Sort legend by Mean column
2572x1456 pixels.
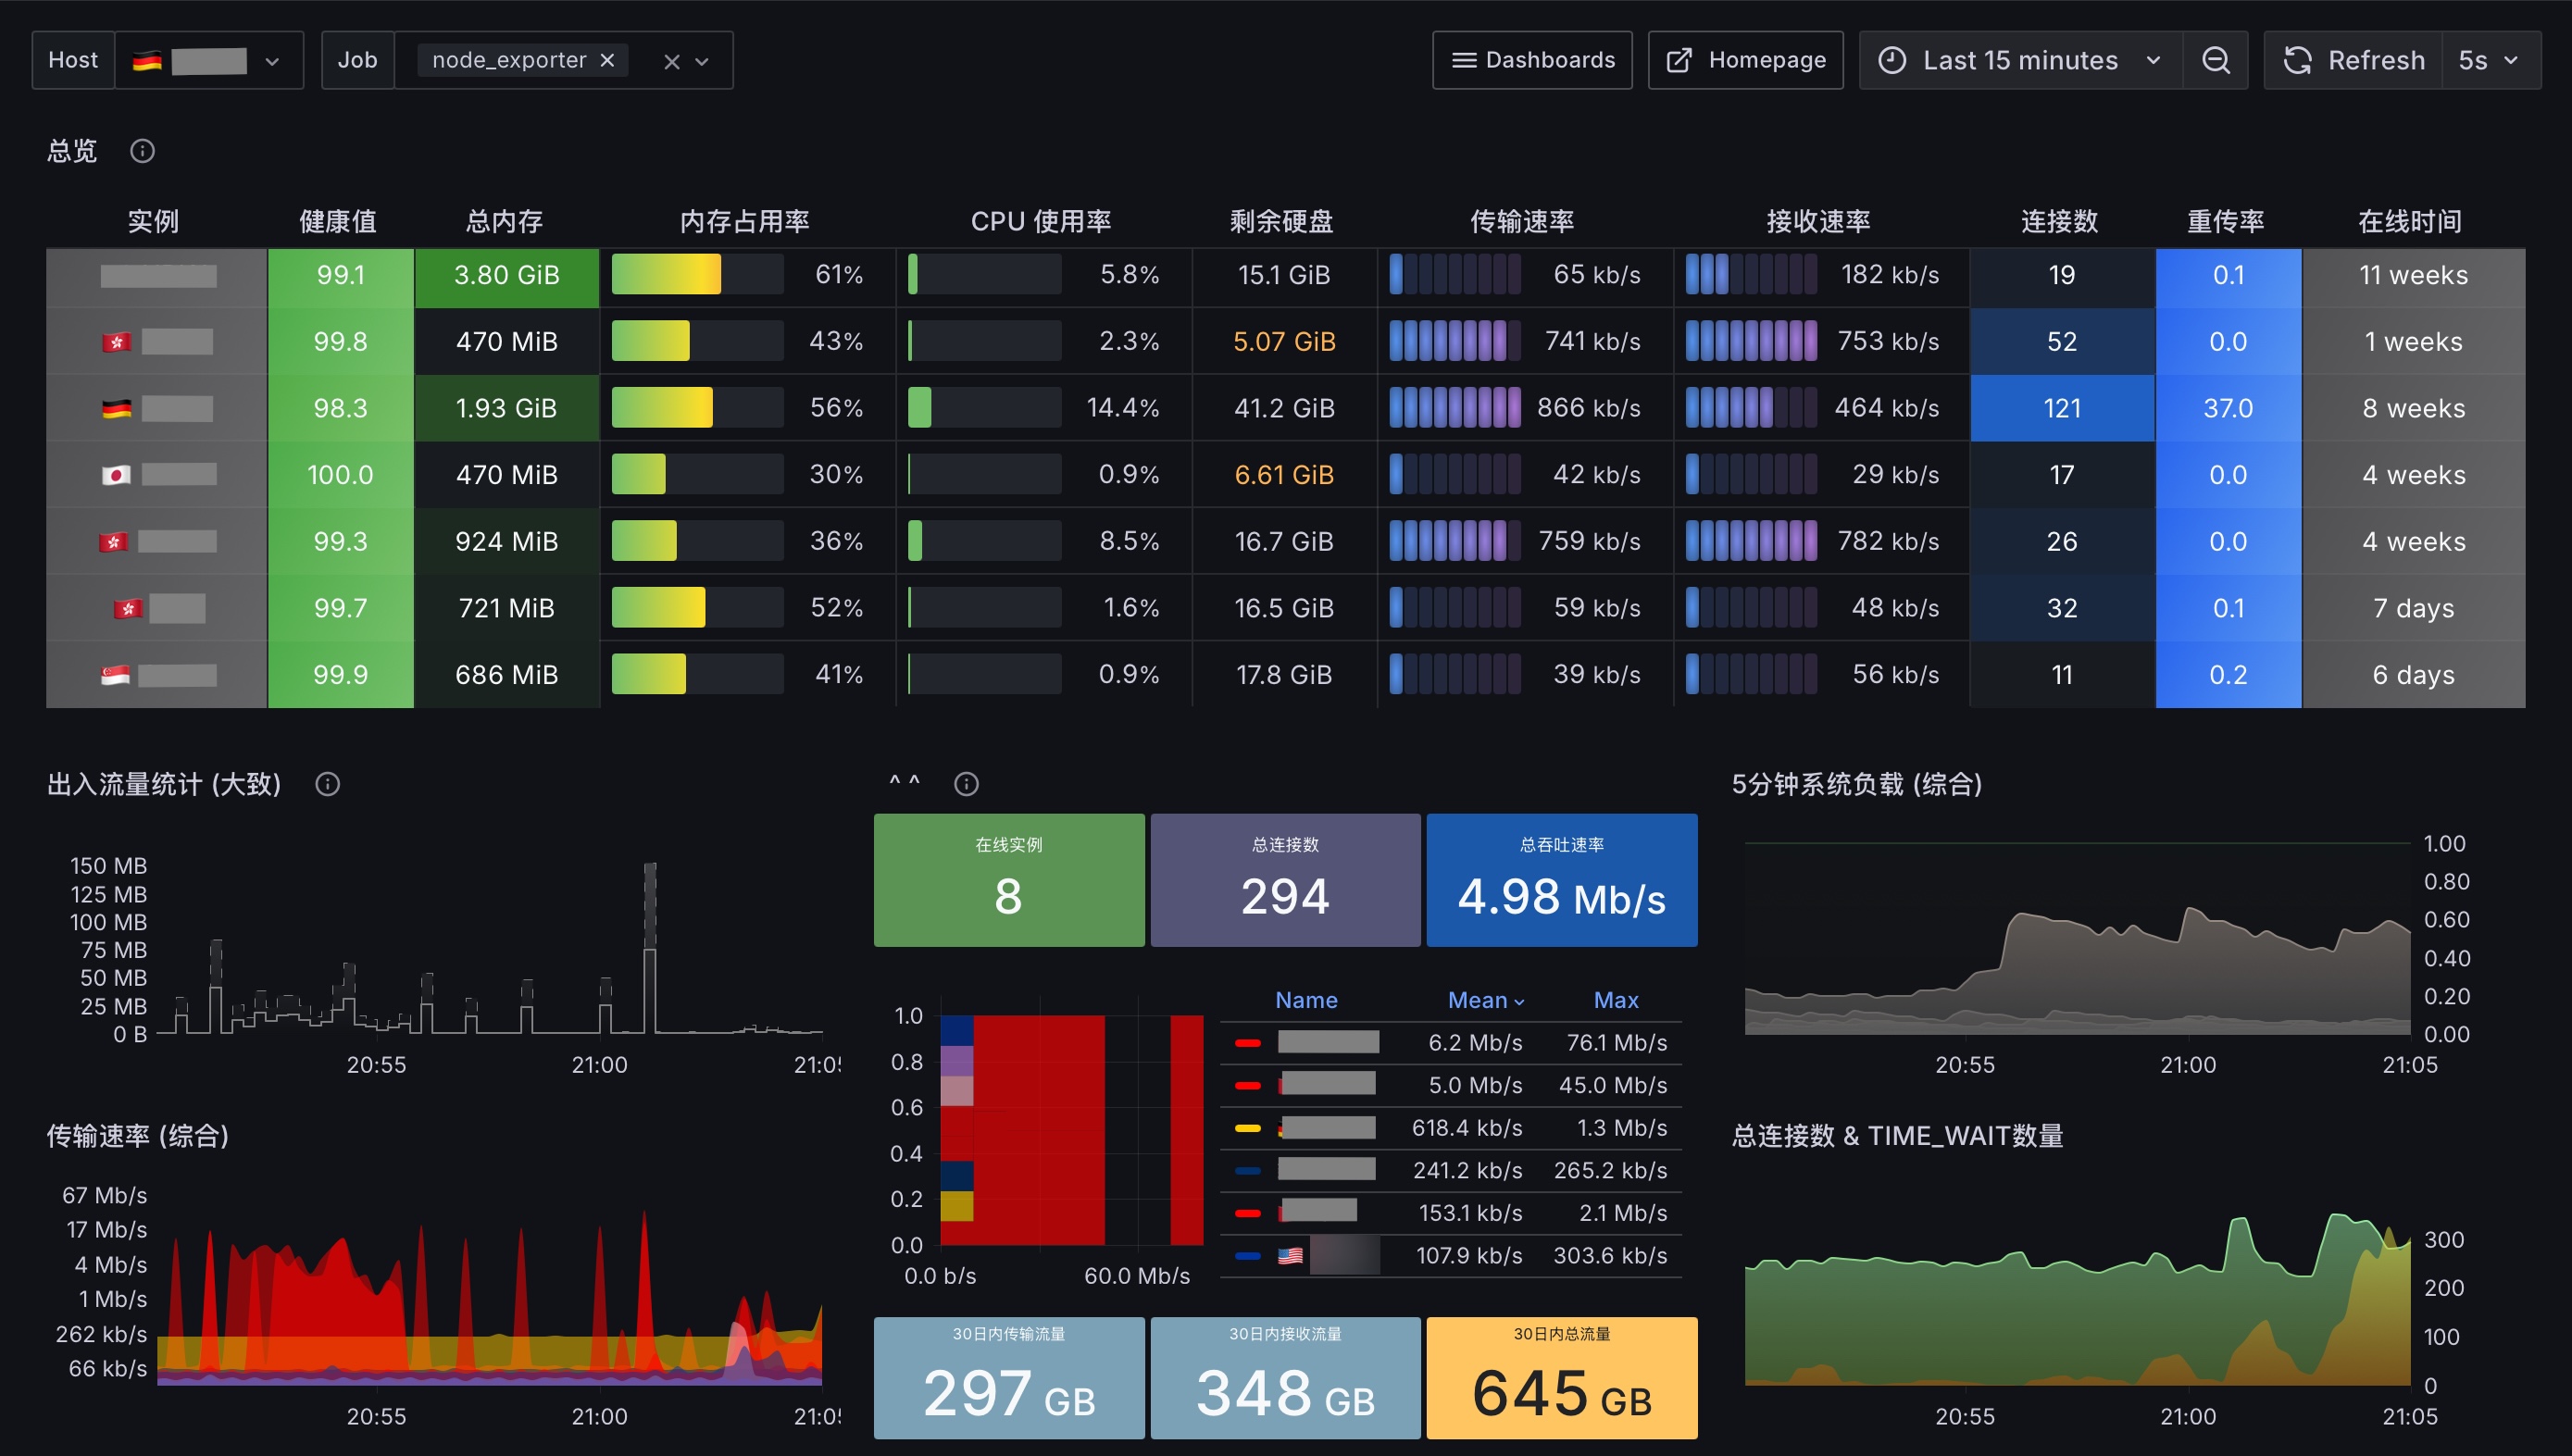click(1485, 1000)
